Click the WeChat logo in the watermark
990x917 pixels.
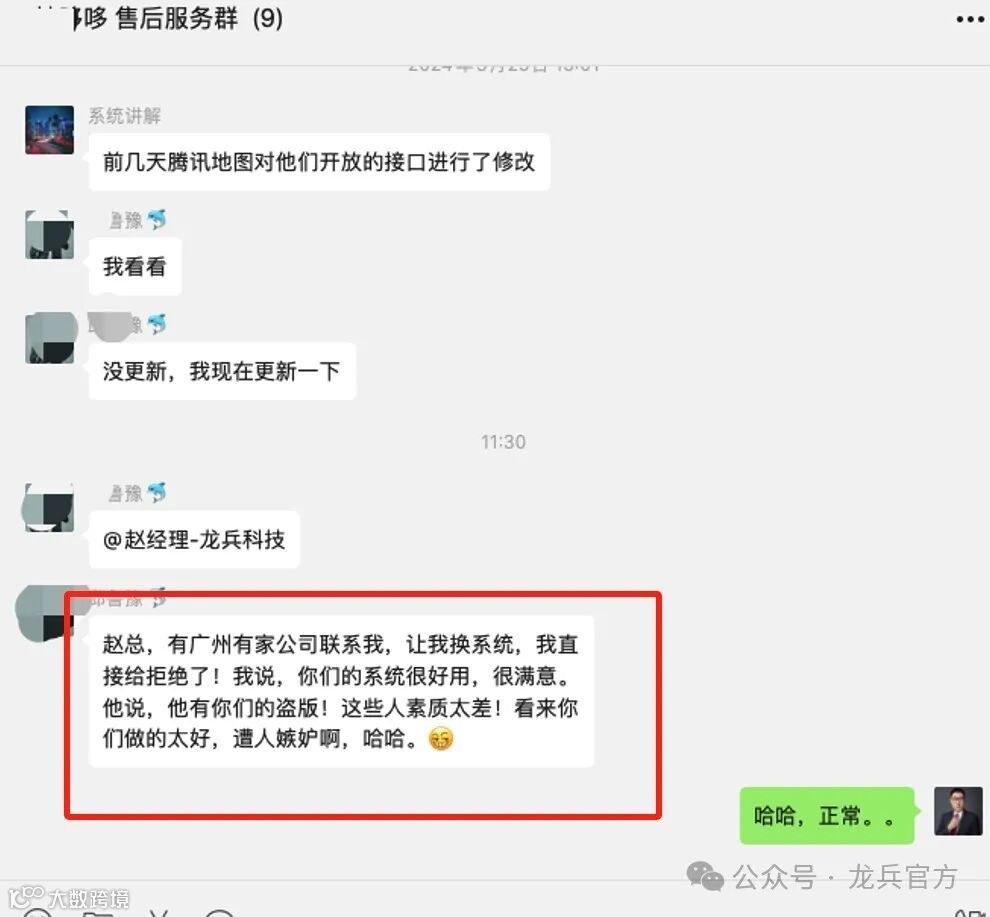click(705, 877)
